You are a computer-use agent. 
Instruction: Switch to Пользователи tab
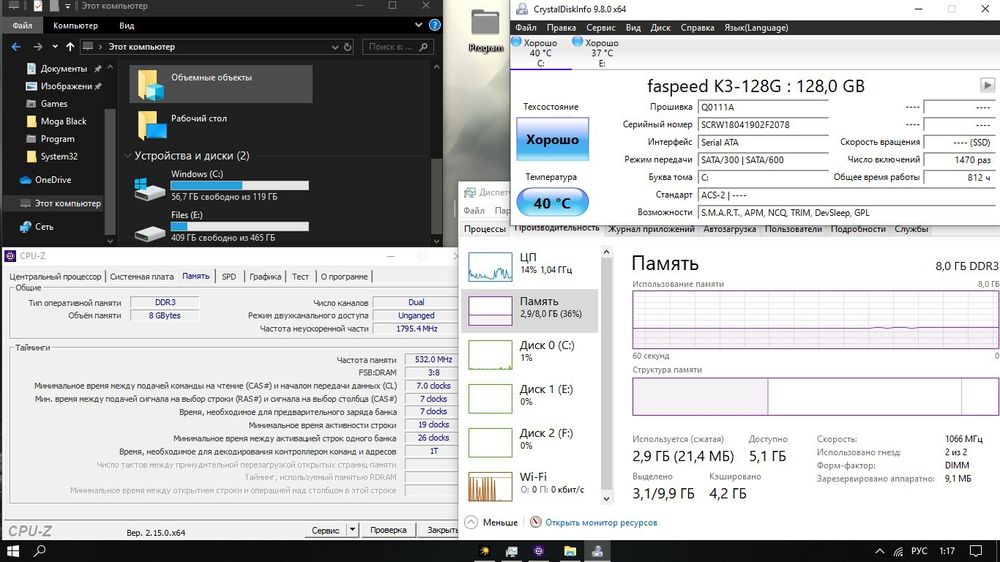[793, 229]
